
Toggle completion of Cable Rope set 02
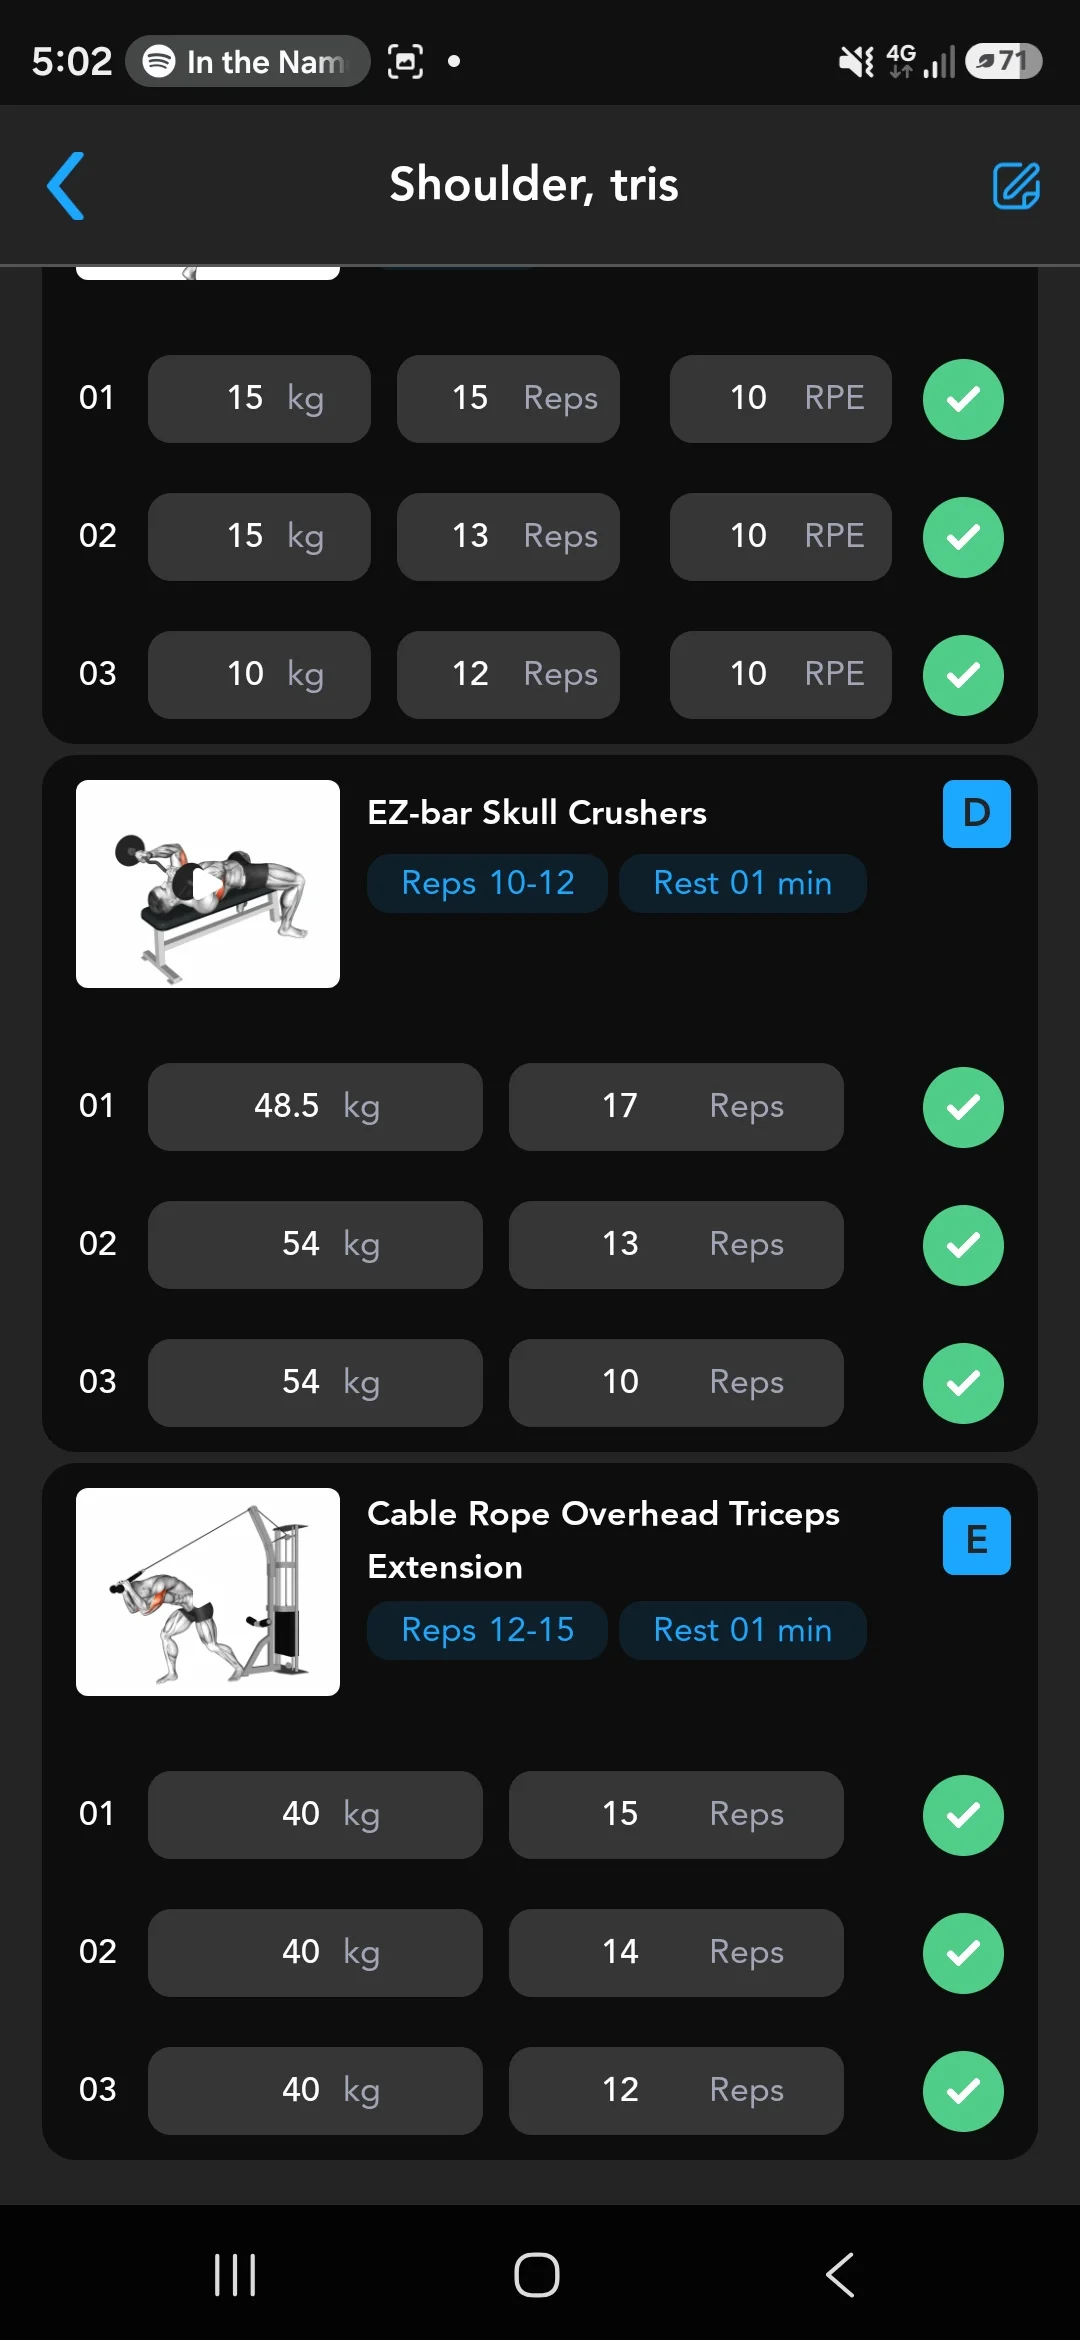pyautogui.click(x=963, y=1953)
